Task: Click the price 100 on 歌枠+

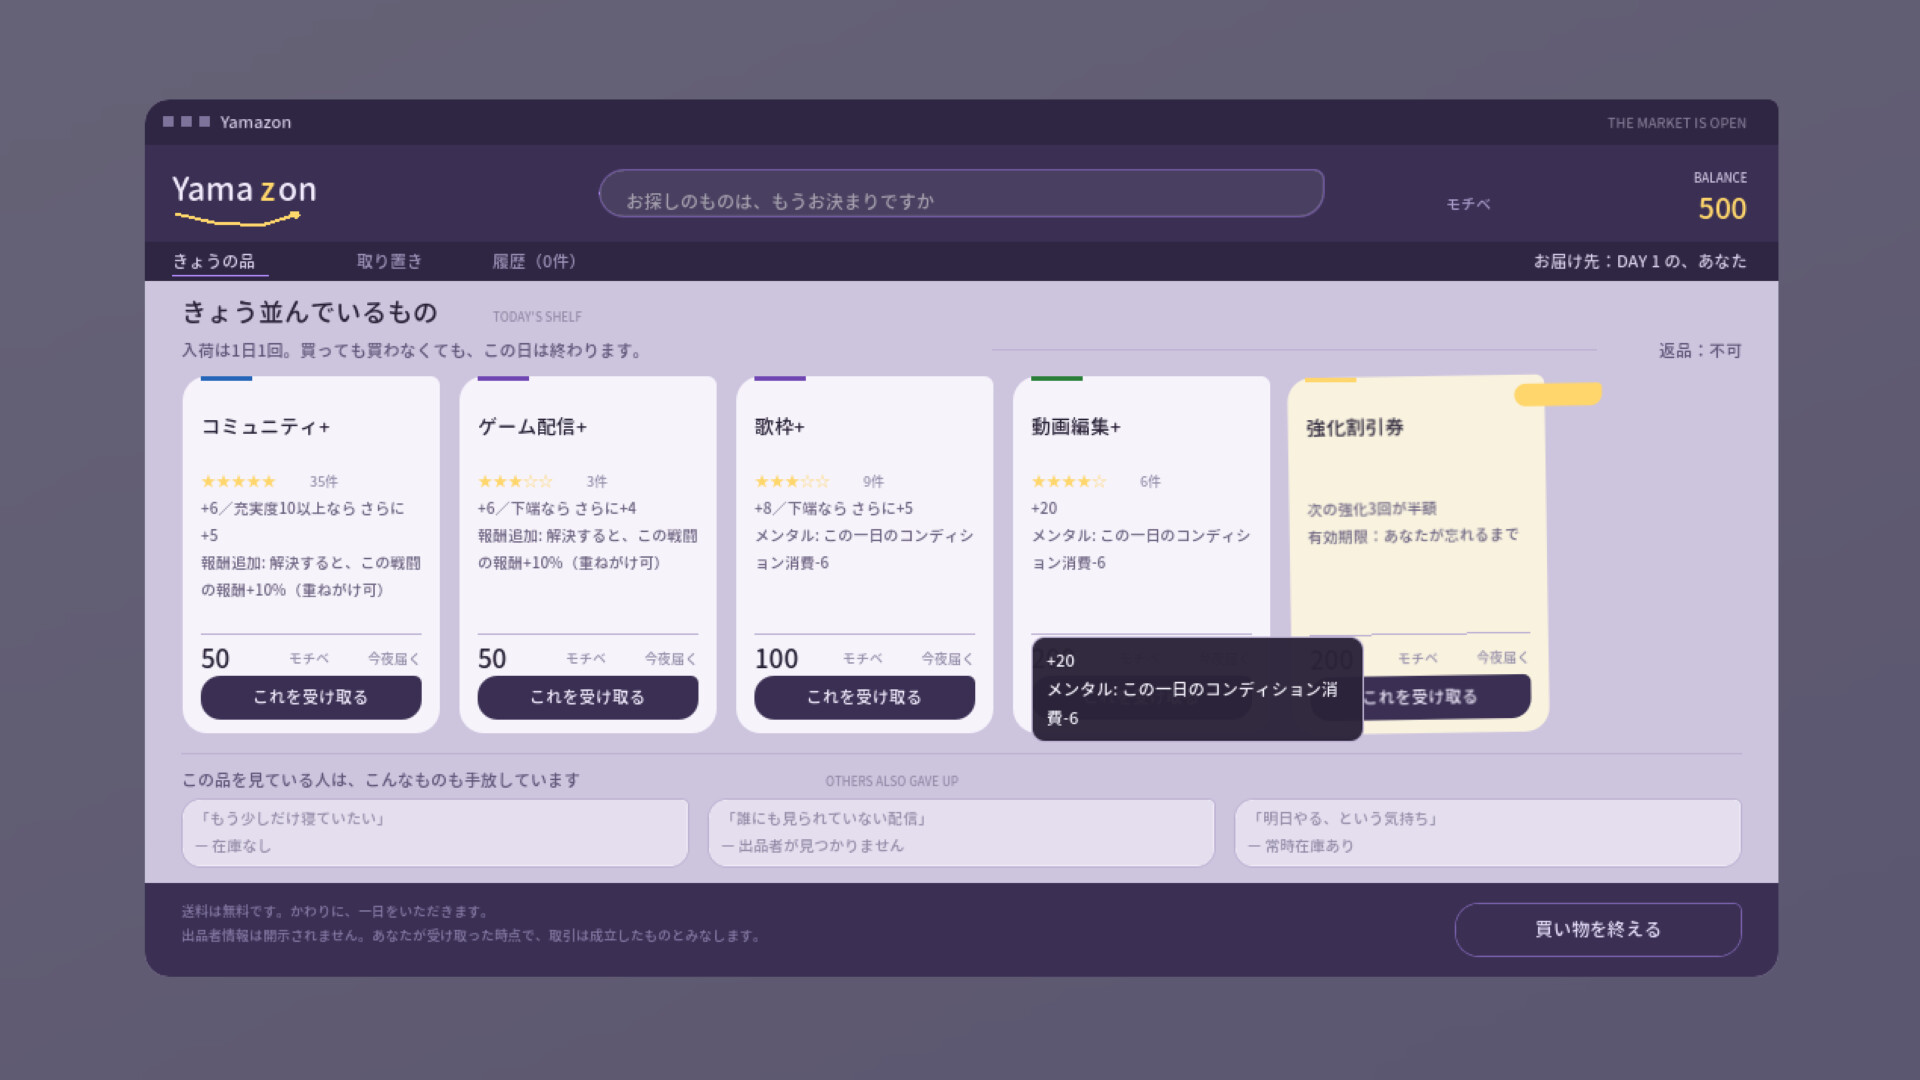Action: [x=776, y=658]
